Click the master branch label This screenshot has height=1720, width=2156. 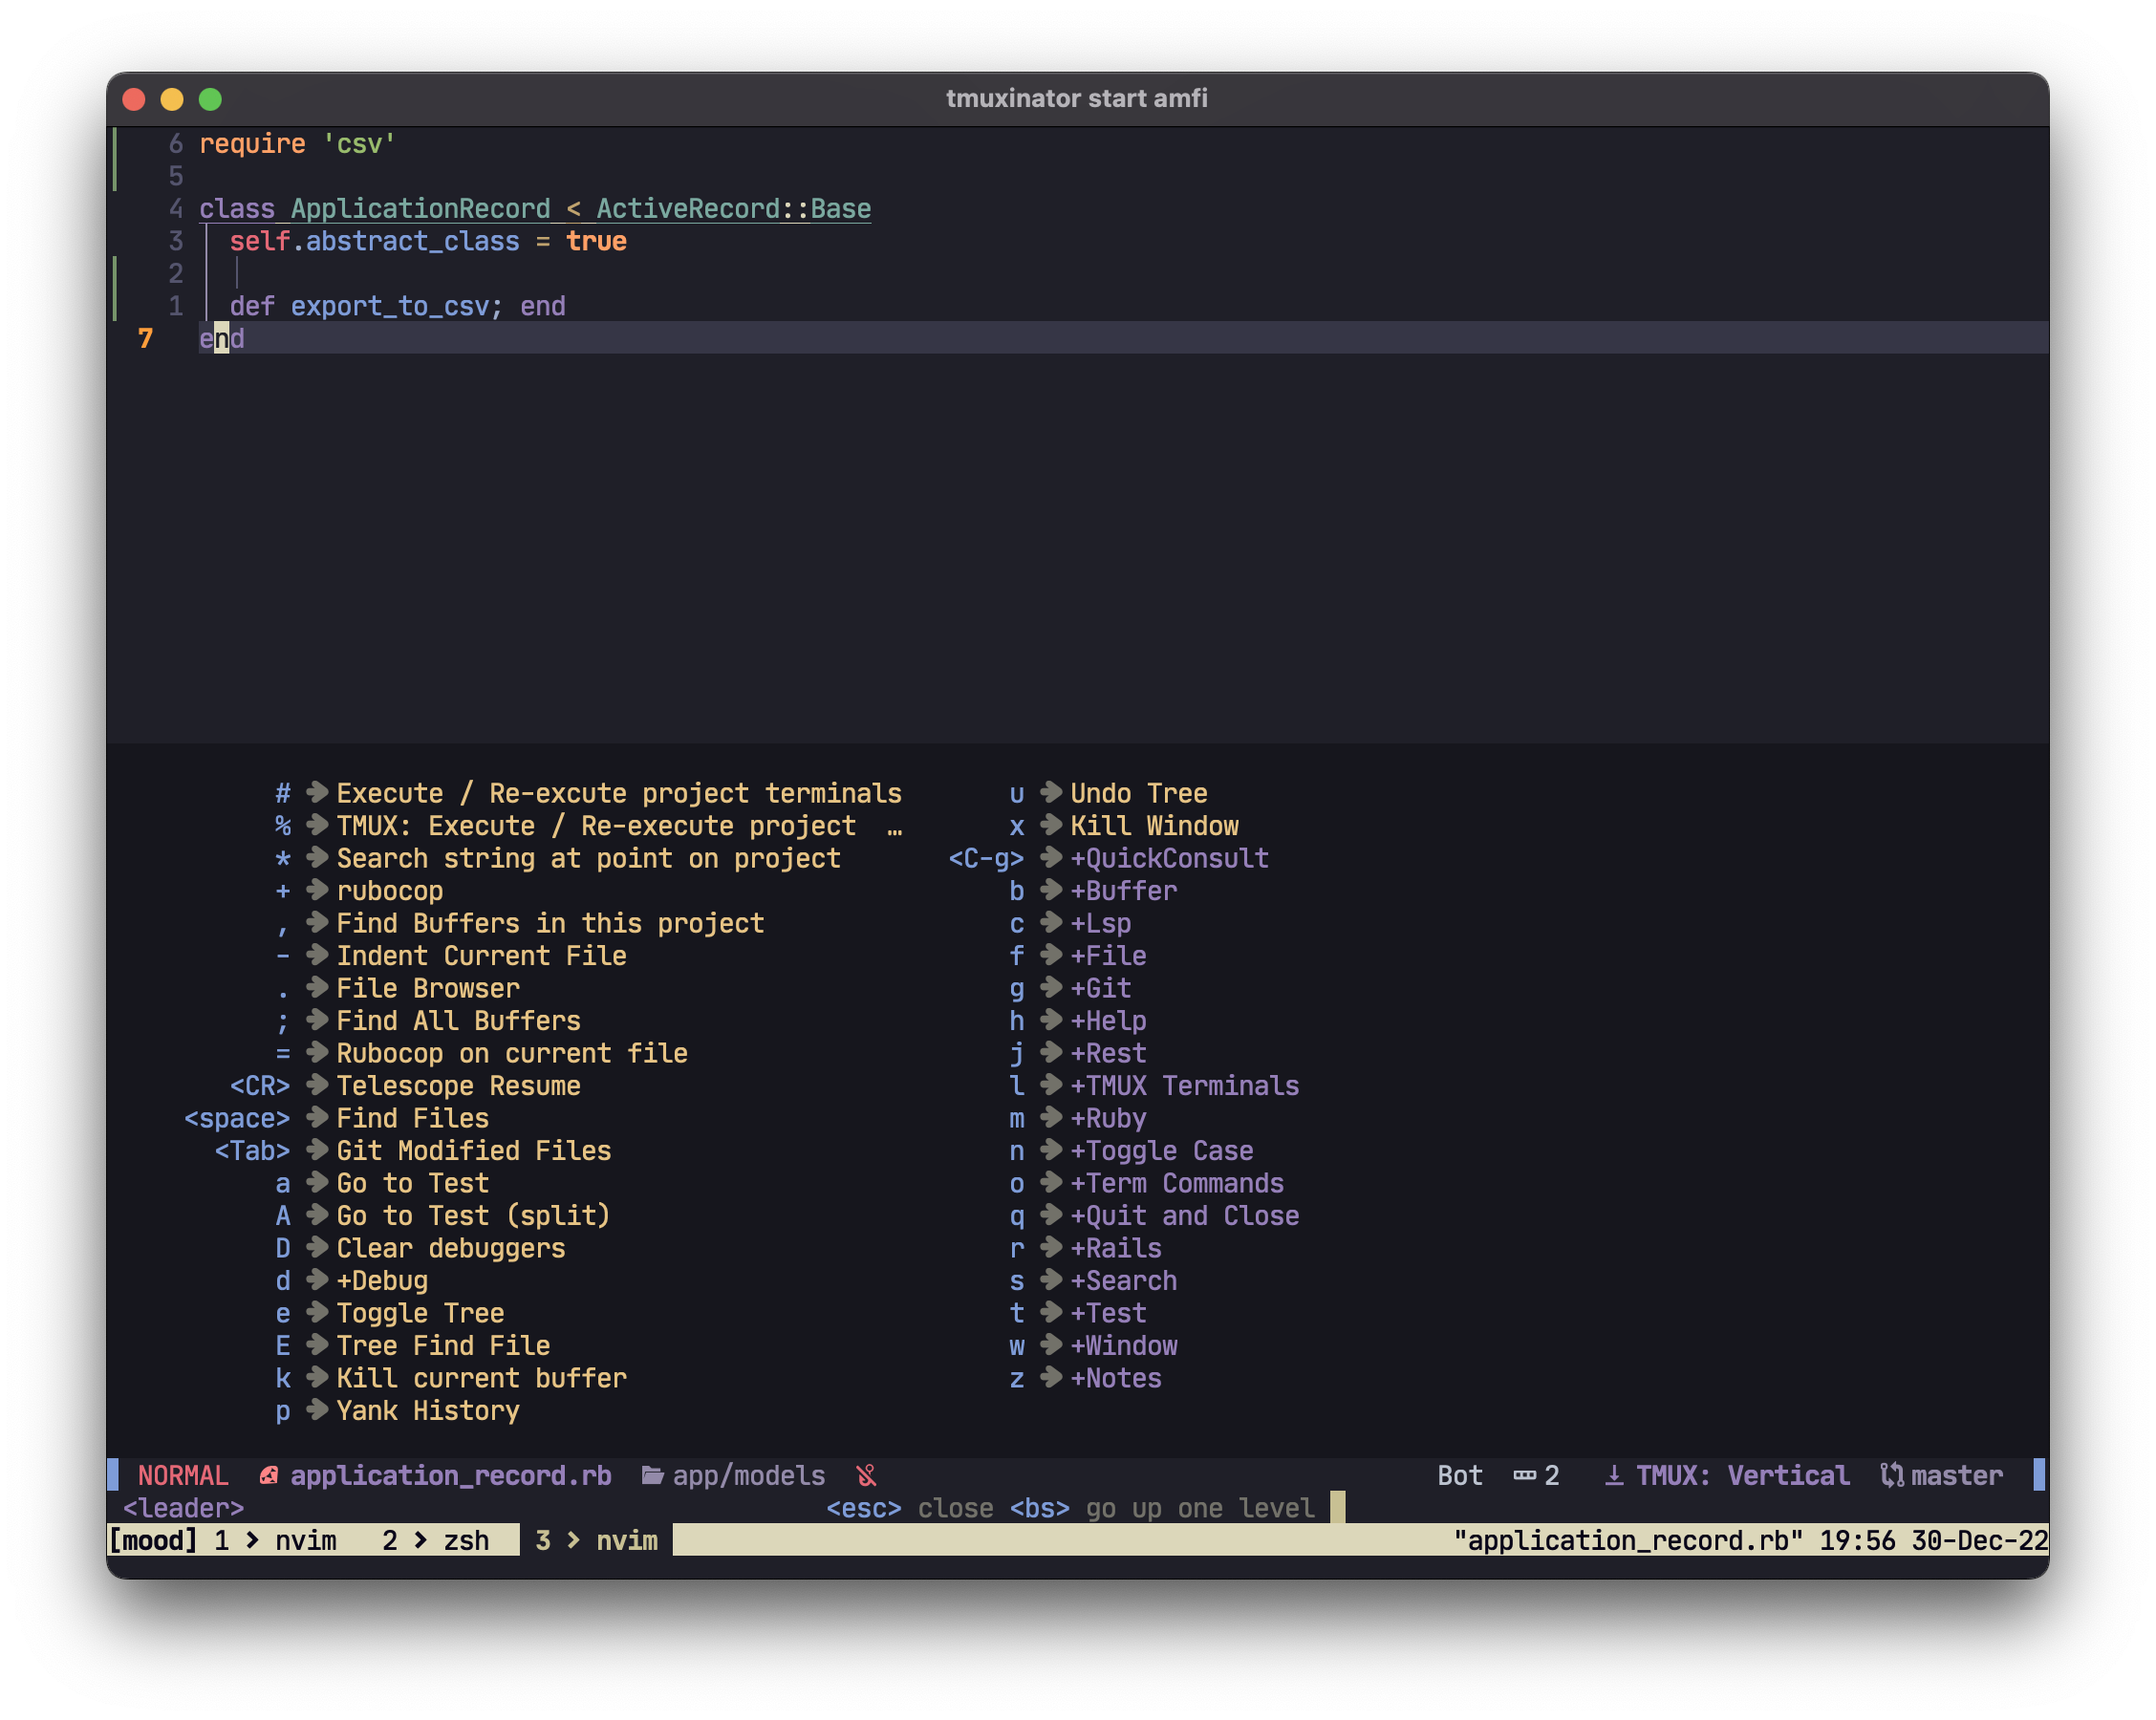point(1956,1476)
